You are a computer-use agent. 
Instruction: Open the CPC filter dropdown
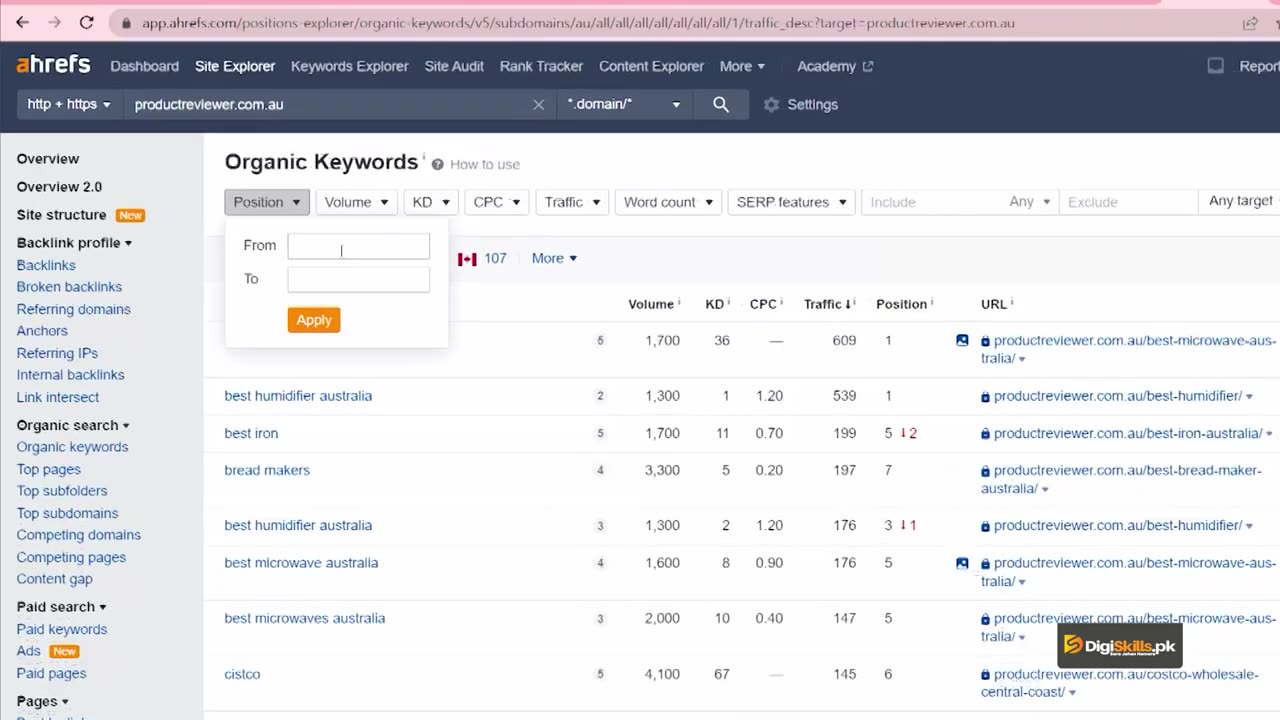496,202
